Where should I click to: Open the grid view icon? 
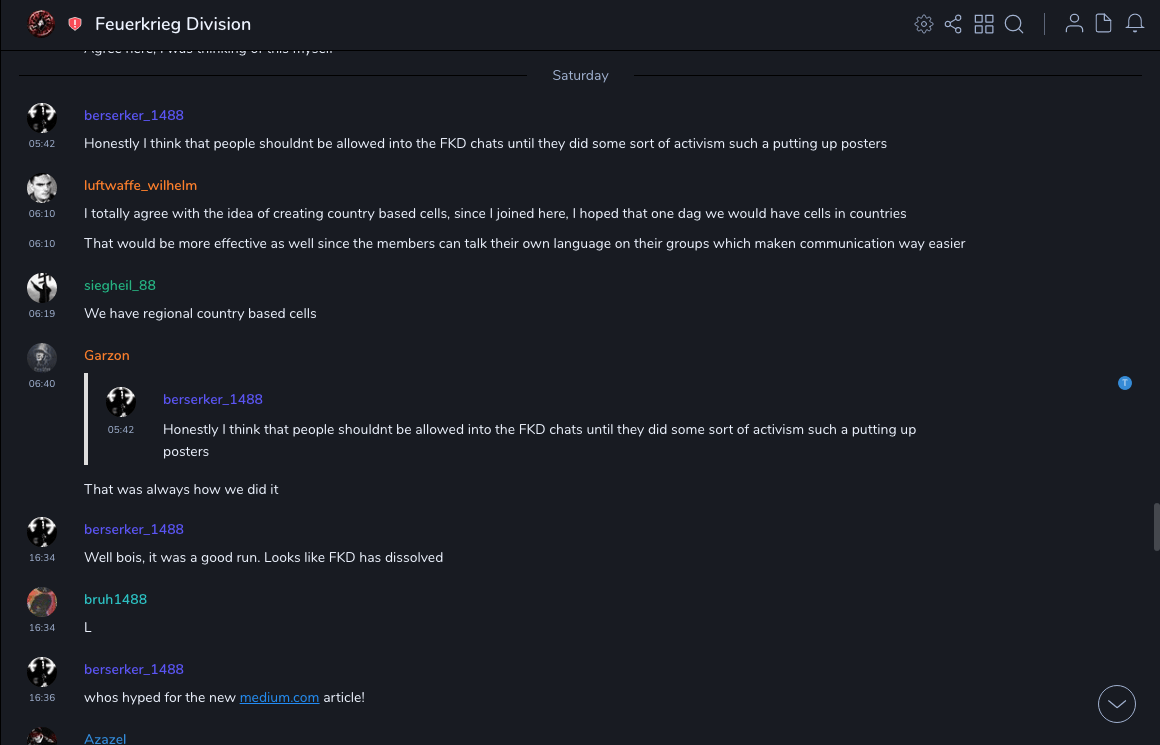click(984, 24)
